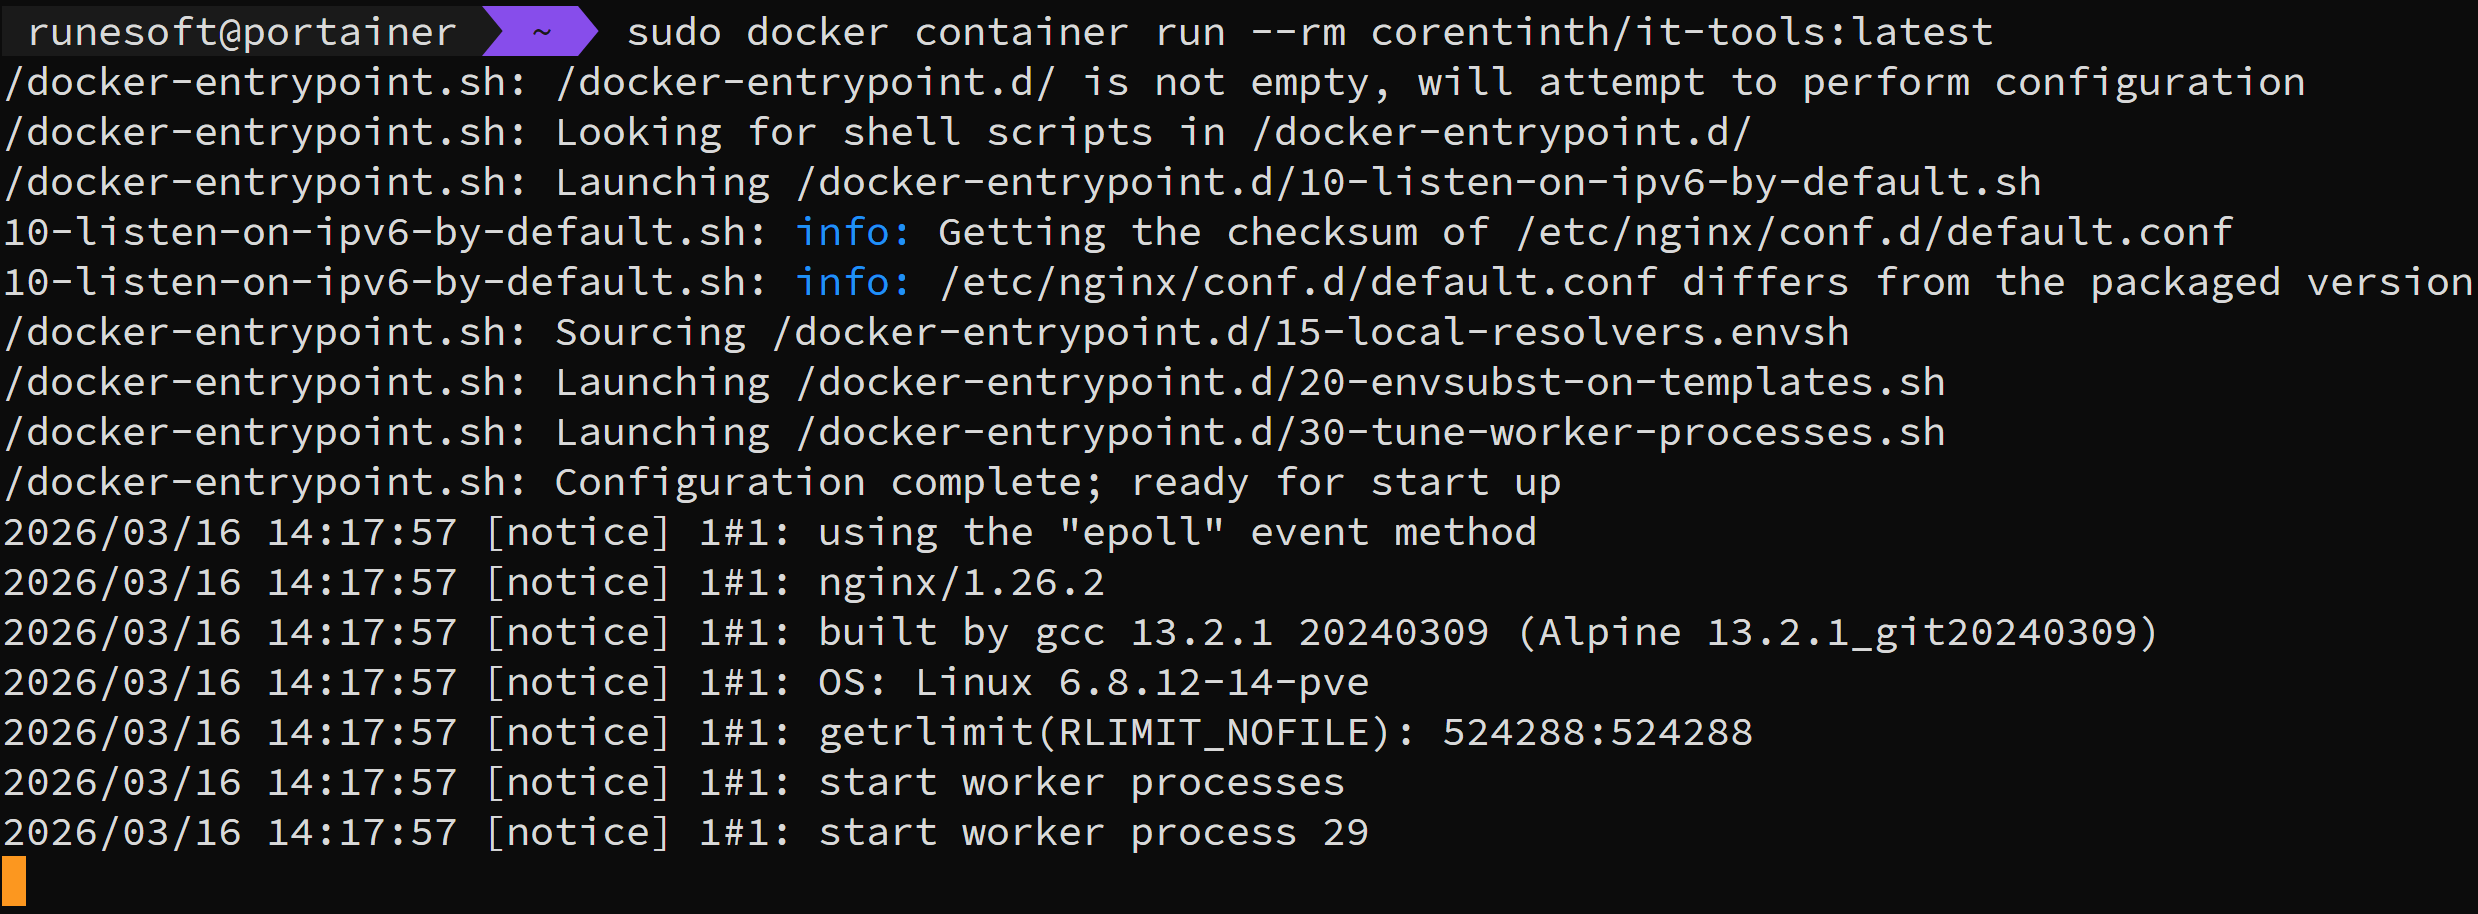This screenshot has height=914, width=2478.
Task: Click the runesoft@portainer prompt segment
Action: click(241, 32)
